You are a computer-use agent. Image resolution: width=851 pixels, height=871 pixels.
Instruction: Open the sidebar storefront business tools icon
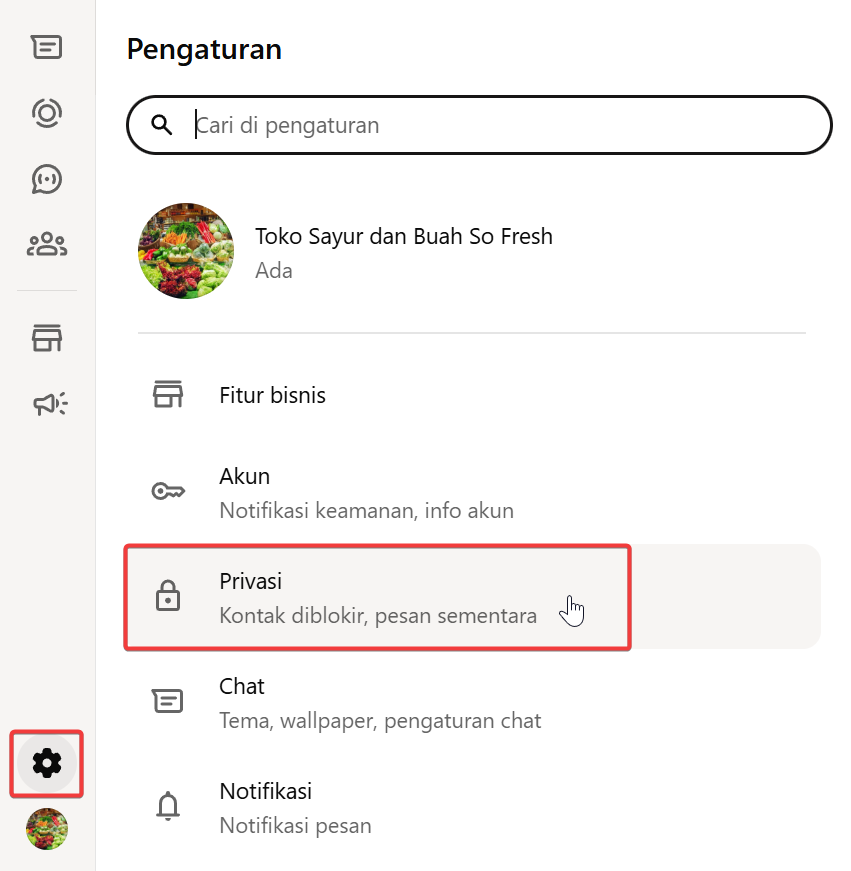(47, 338)
